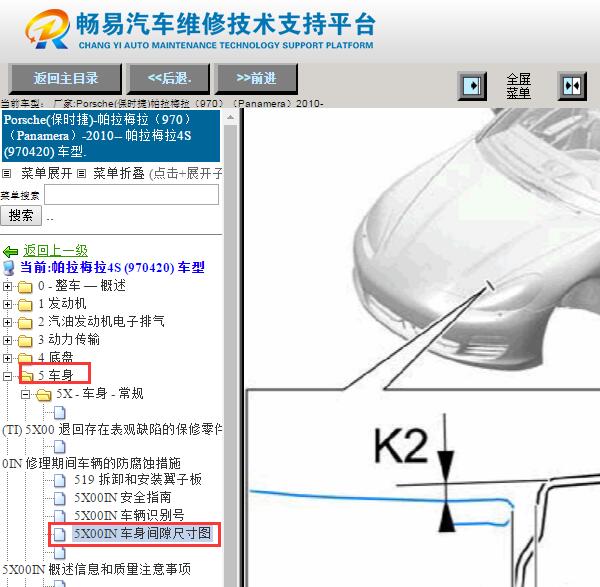The width and height of the screenshot is (600, 587).
Task: Follow the 返回上一级 link
Action: coord(55,251)
